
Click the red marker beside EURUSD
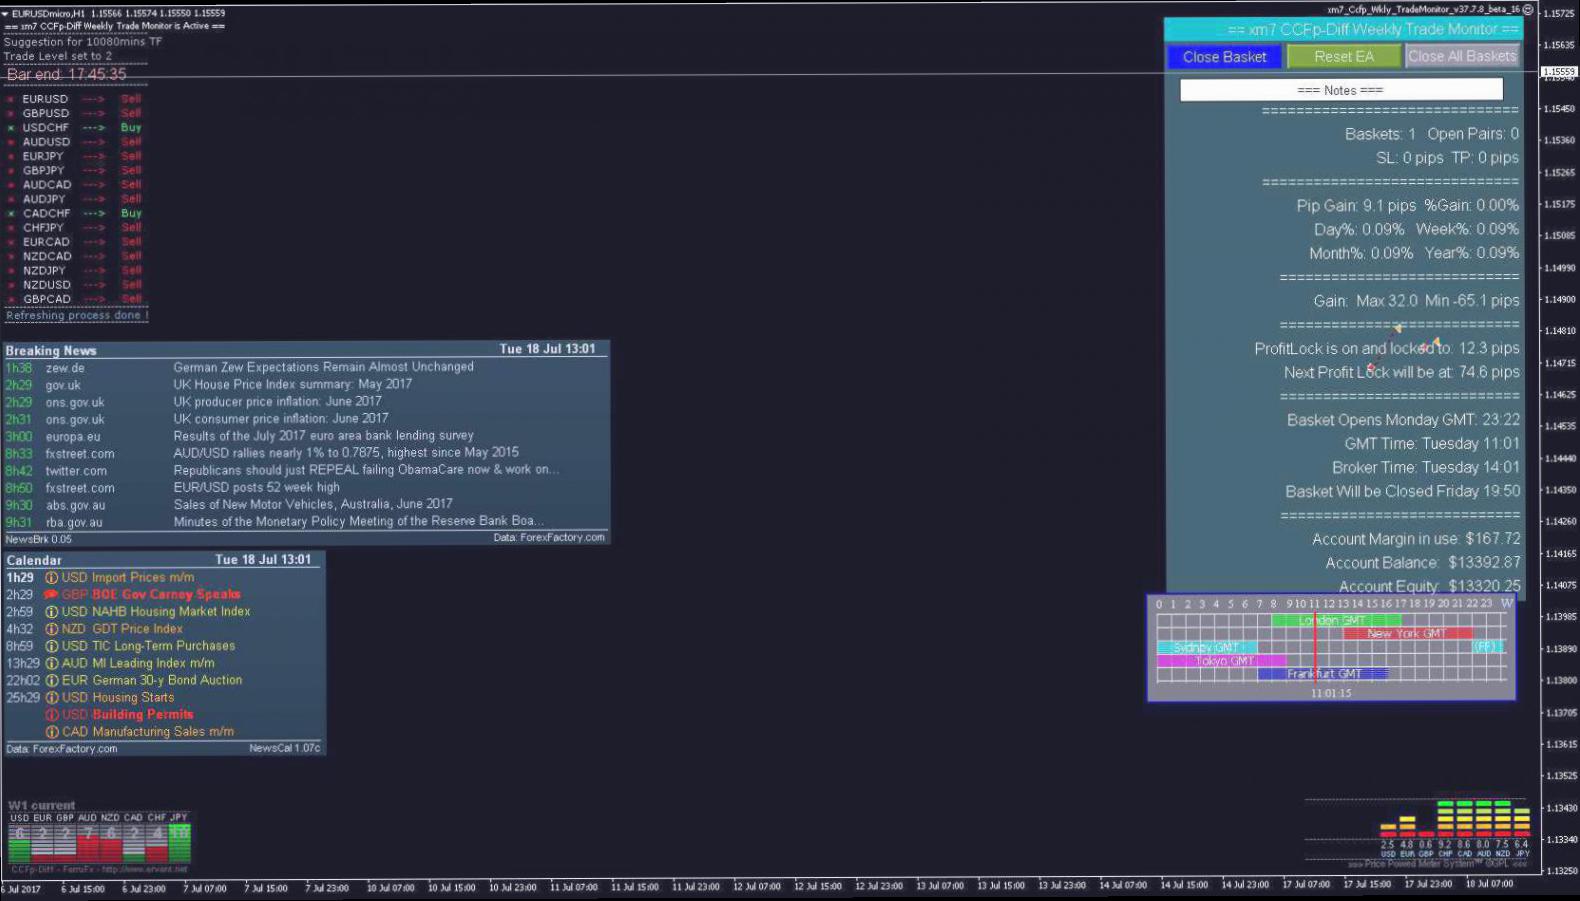11,99
